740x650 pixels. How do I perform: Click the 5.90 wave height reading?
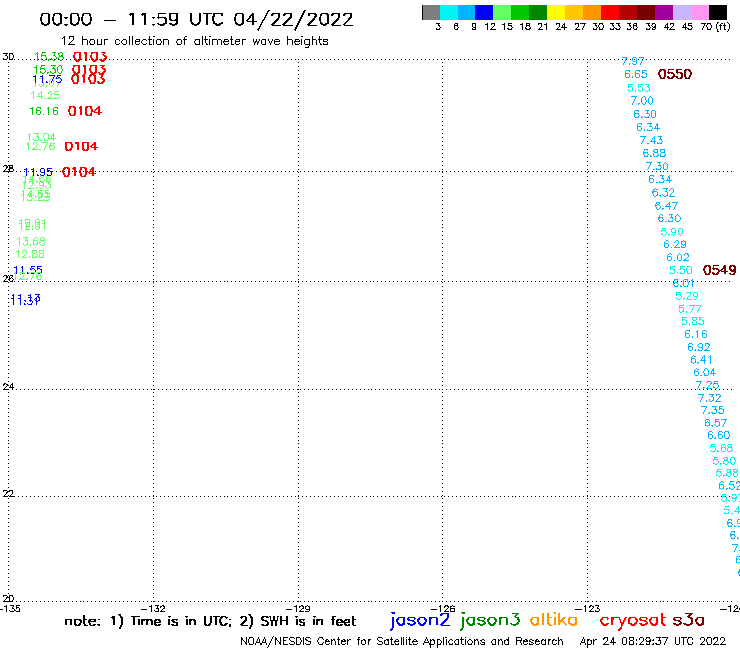click(672, 232)
